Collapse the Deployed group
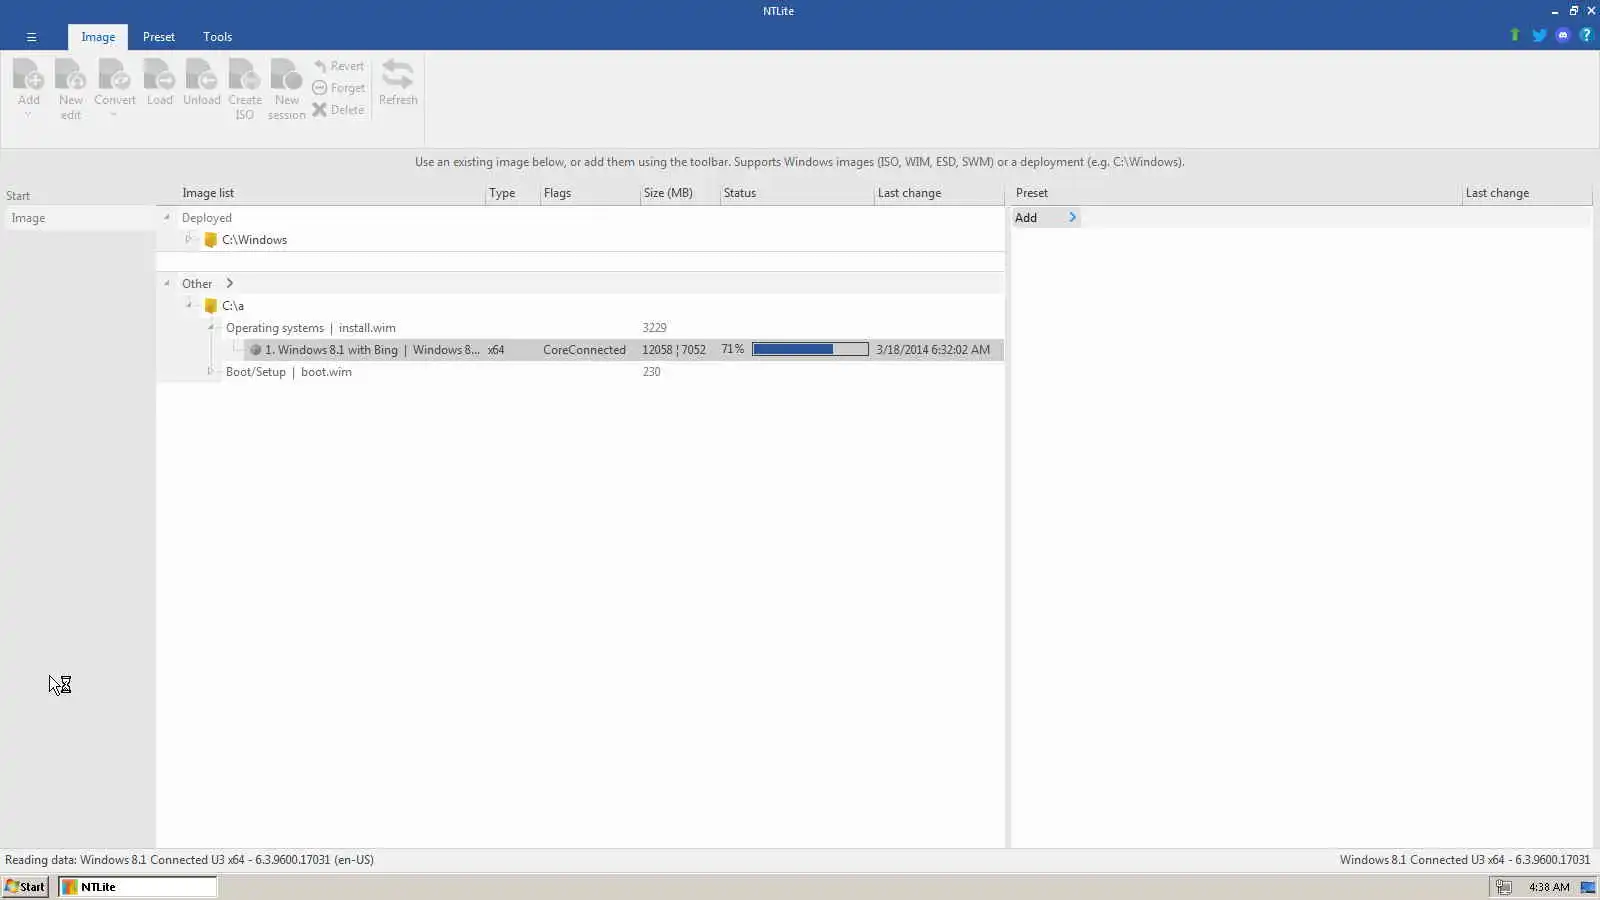Image resolution: width=1600 pixels, height=900 pixels. pos(167,218)
